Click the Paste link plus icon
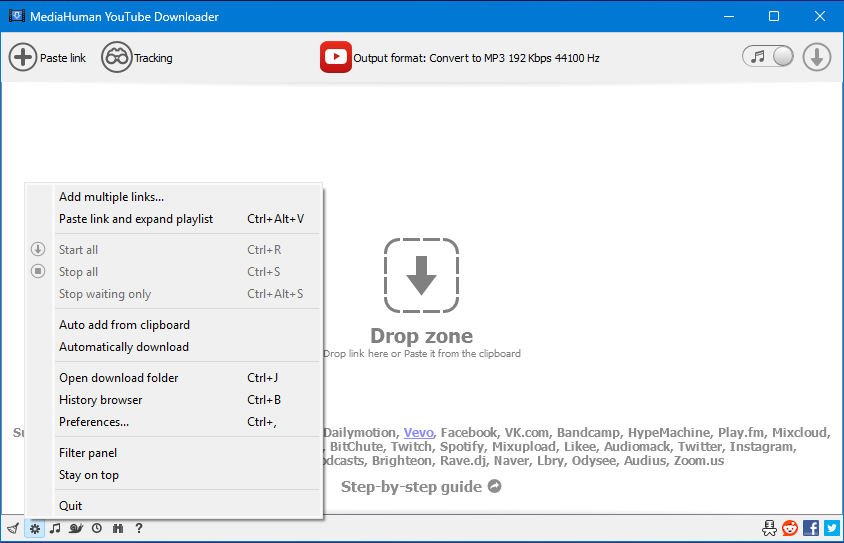 click(x=23, y=58)
